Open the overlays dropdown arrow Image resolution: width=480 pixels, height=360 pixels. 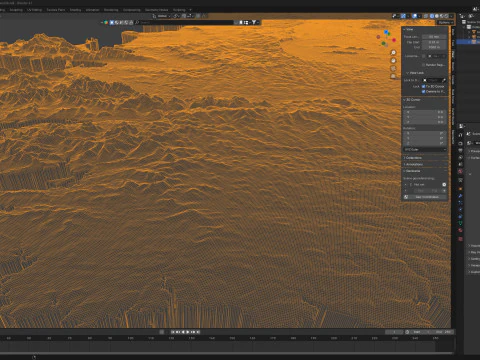[420, 16]
